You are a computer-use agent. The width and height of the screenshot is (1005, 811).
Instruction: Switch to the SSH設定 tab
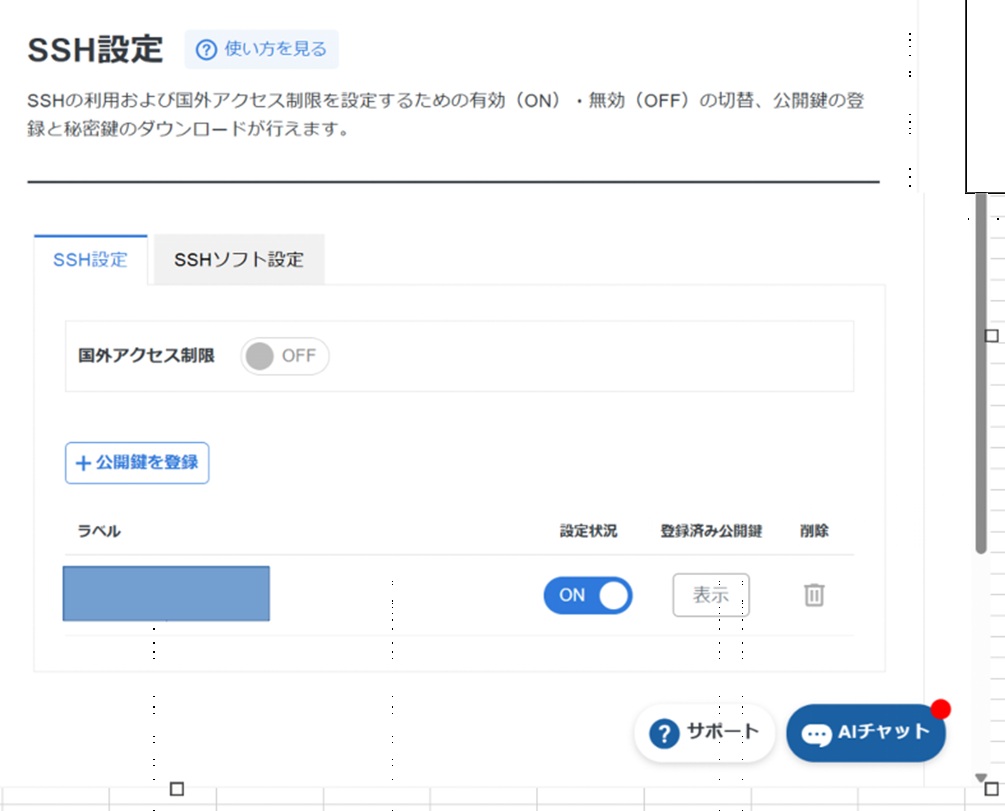91,260
